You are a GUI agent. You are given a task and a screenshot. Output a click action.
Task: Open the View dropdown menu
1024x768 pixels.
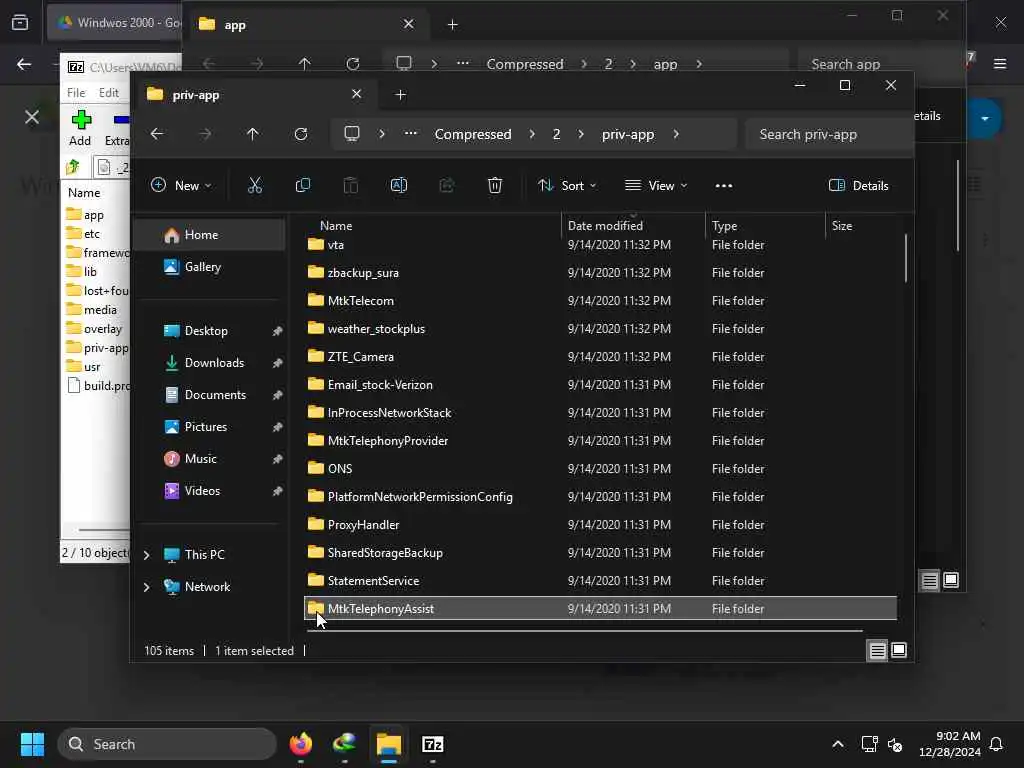click(656, 185)
